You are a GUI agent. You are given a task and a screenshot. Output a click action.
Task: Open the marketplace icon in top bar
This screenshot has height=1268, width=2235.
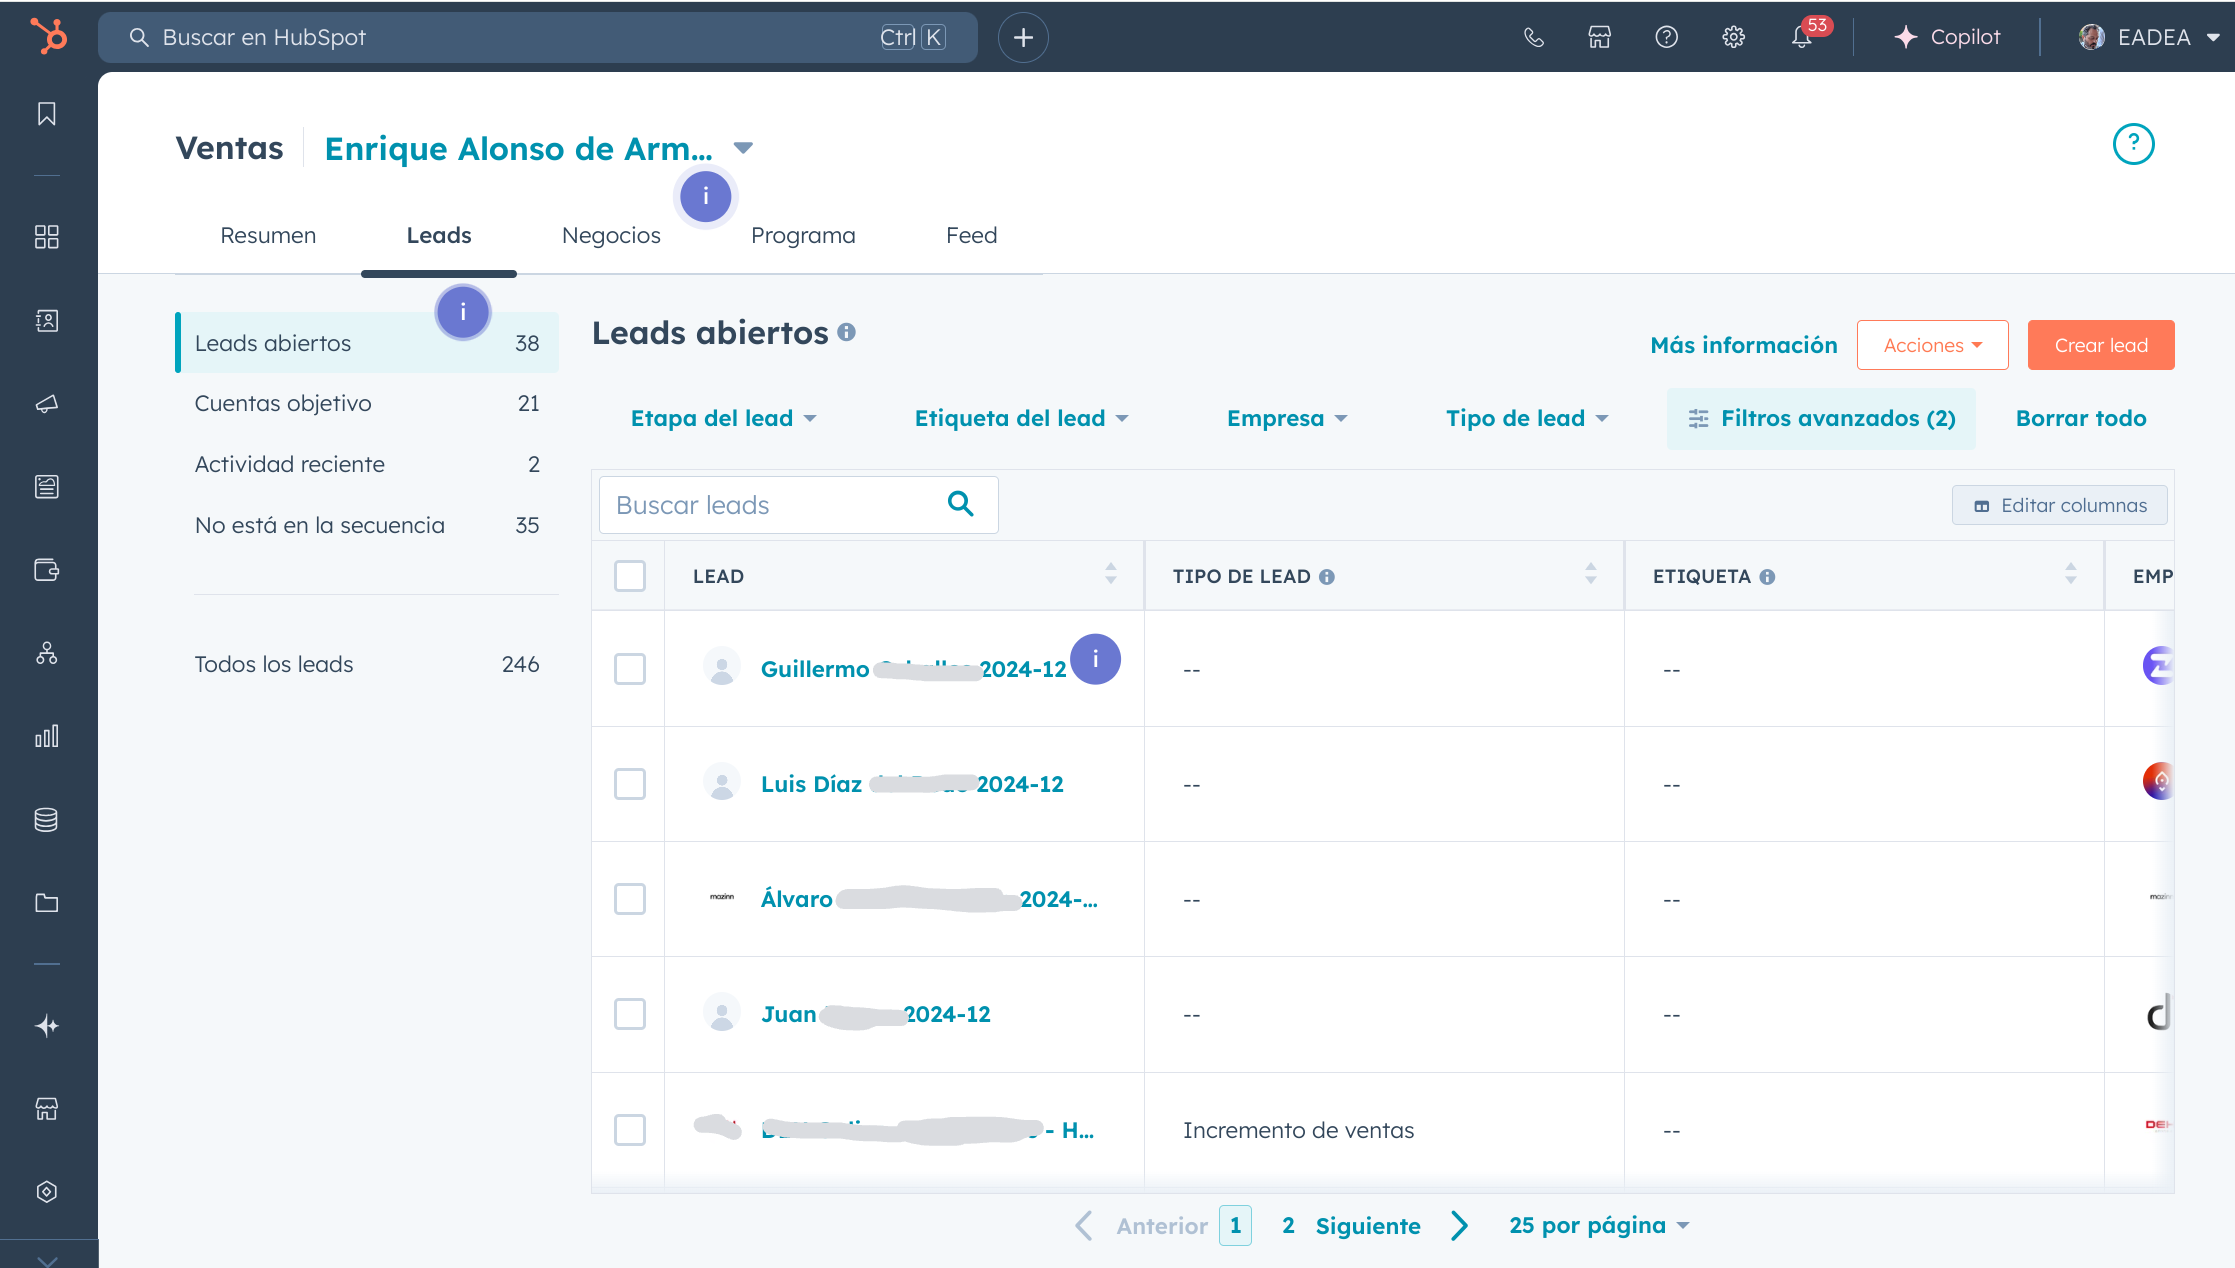(x=1600, y=38)
